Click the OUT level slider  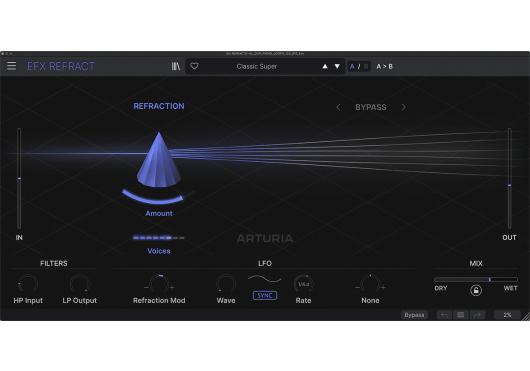coord(509,178)
